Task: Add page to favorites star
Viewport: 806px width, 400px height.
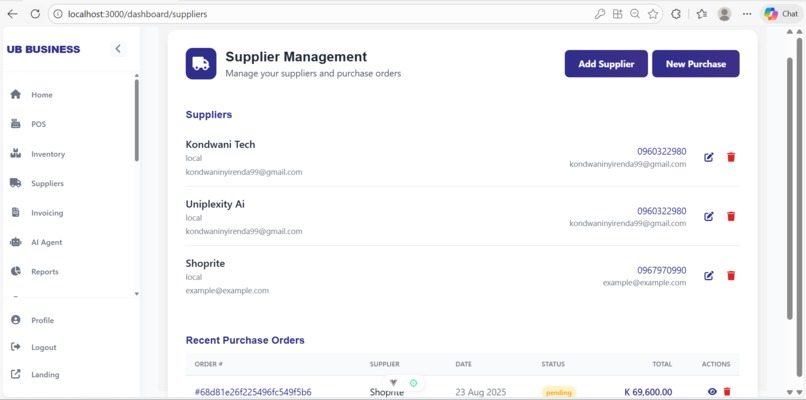Action: pos(653,14)
